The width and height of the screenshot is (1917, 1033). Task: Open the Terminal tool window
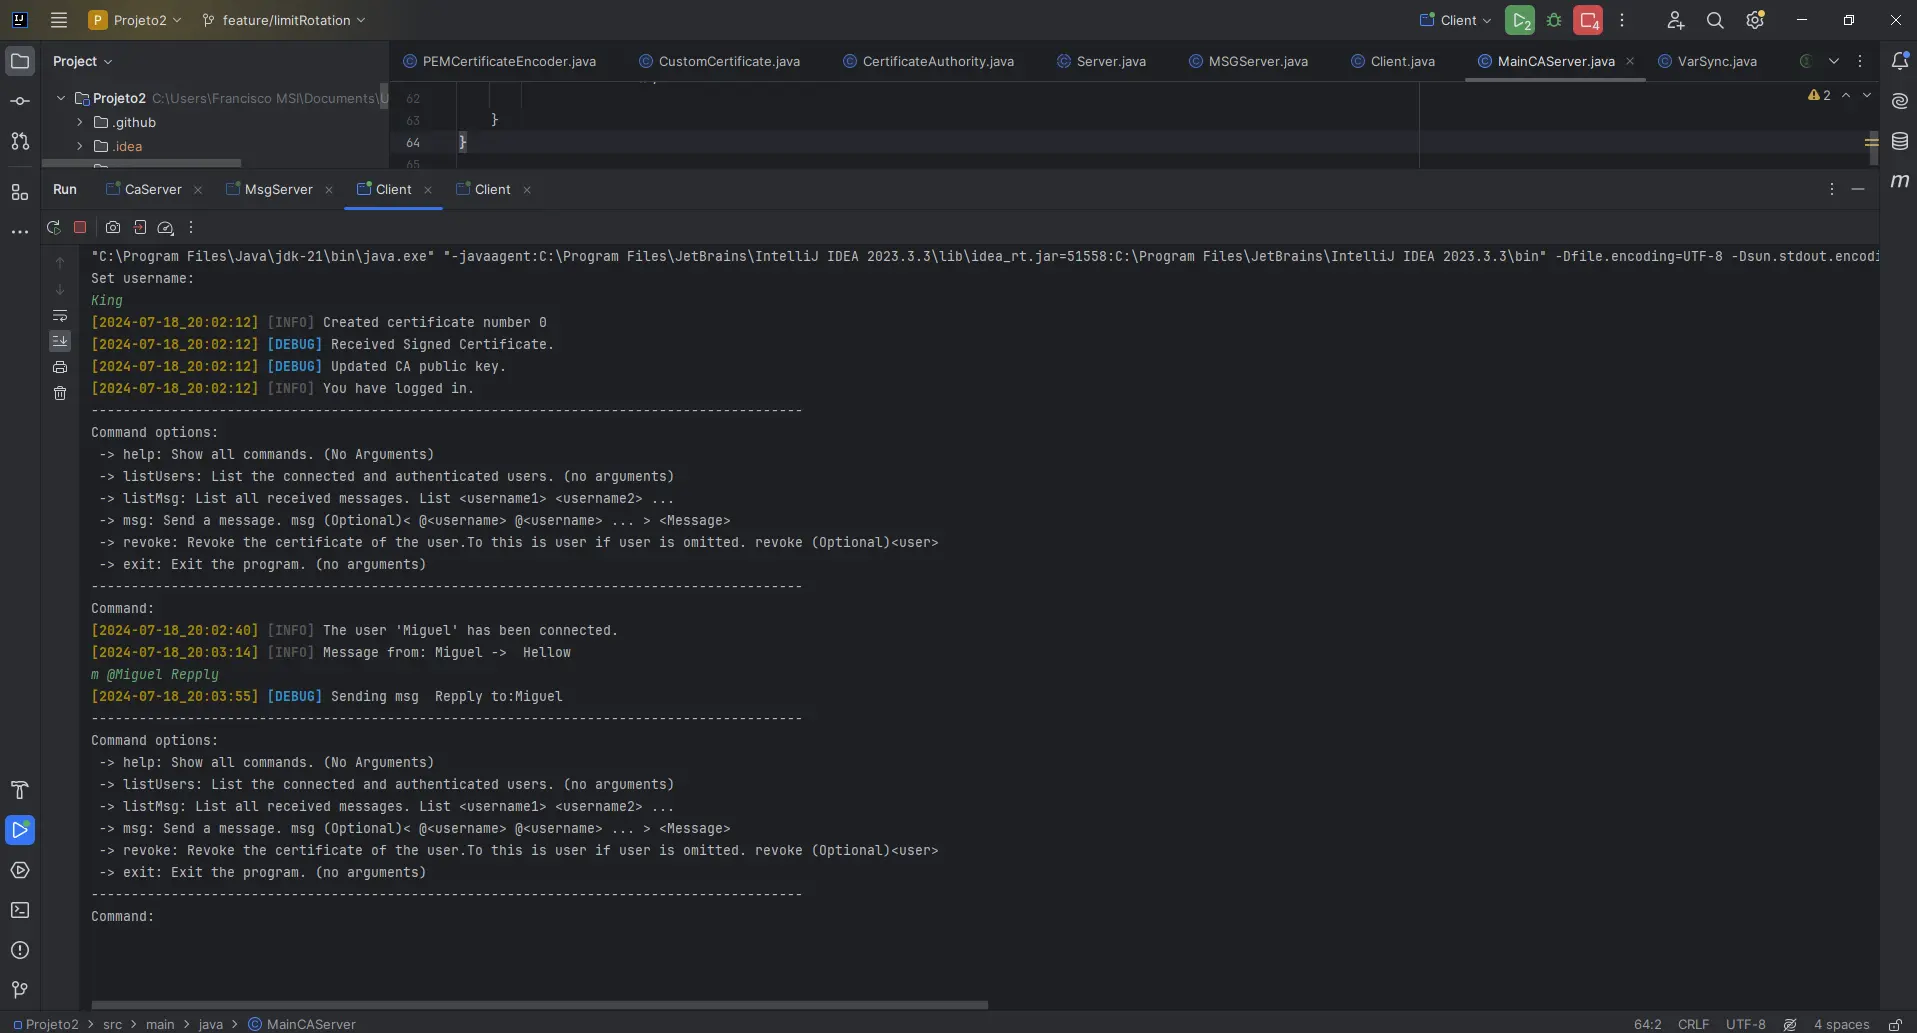click(20, 910)
